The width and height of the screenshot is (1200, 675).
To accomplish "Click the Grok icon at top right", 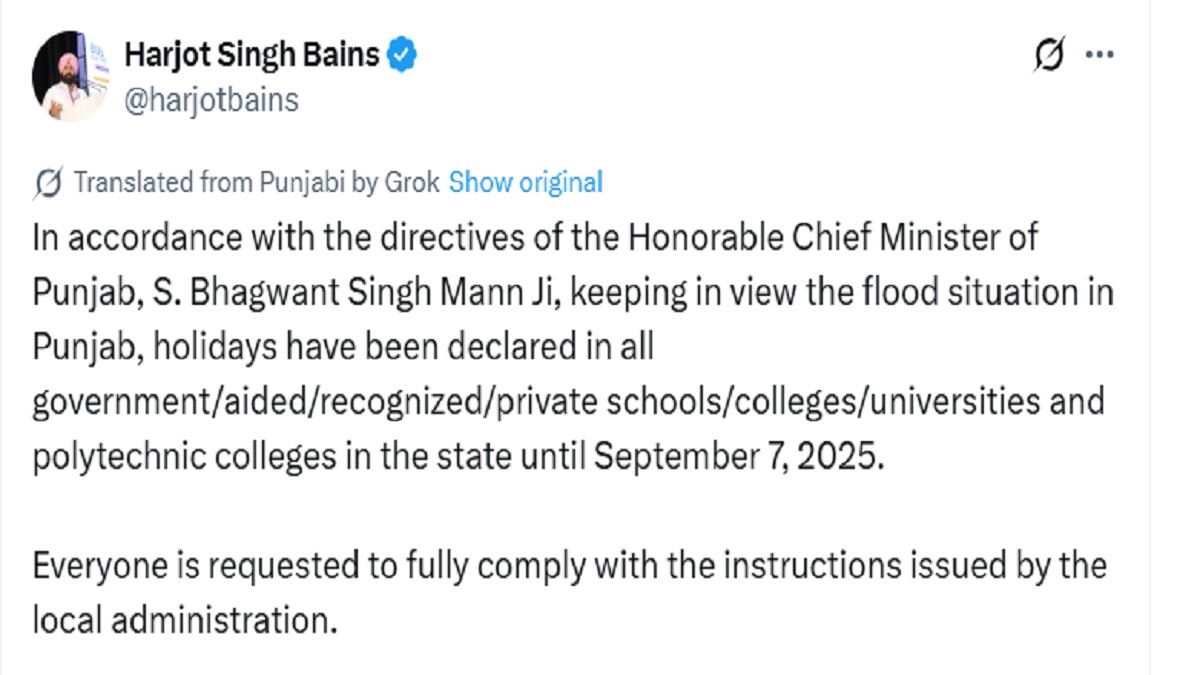I will pos(1049,56).
